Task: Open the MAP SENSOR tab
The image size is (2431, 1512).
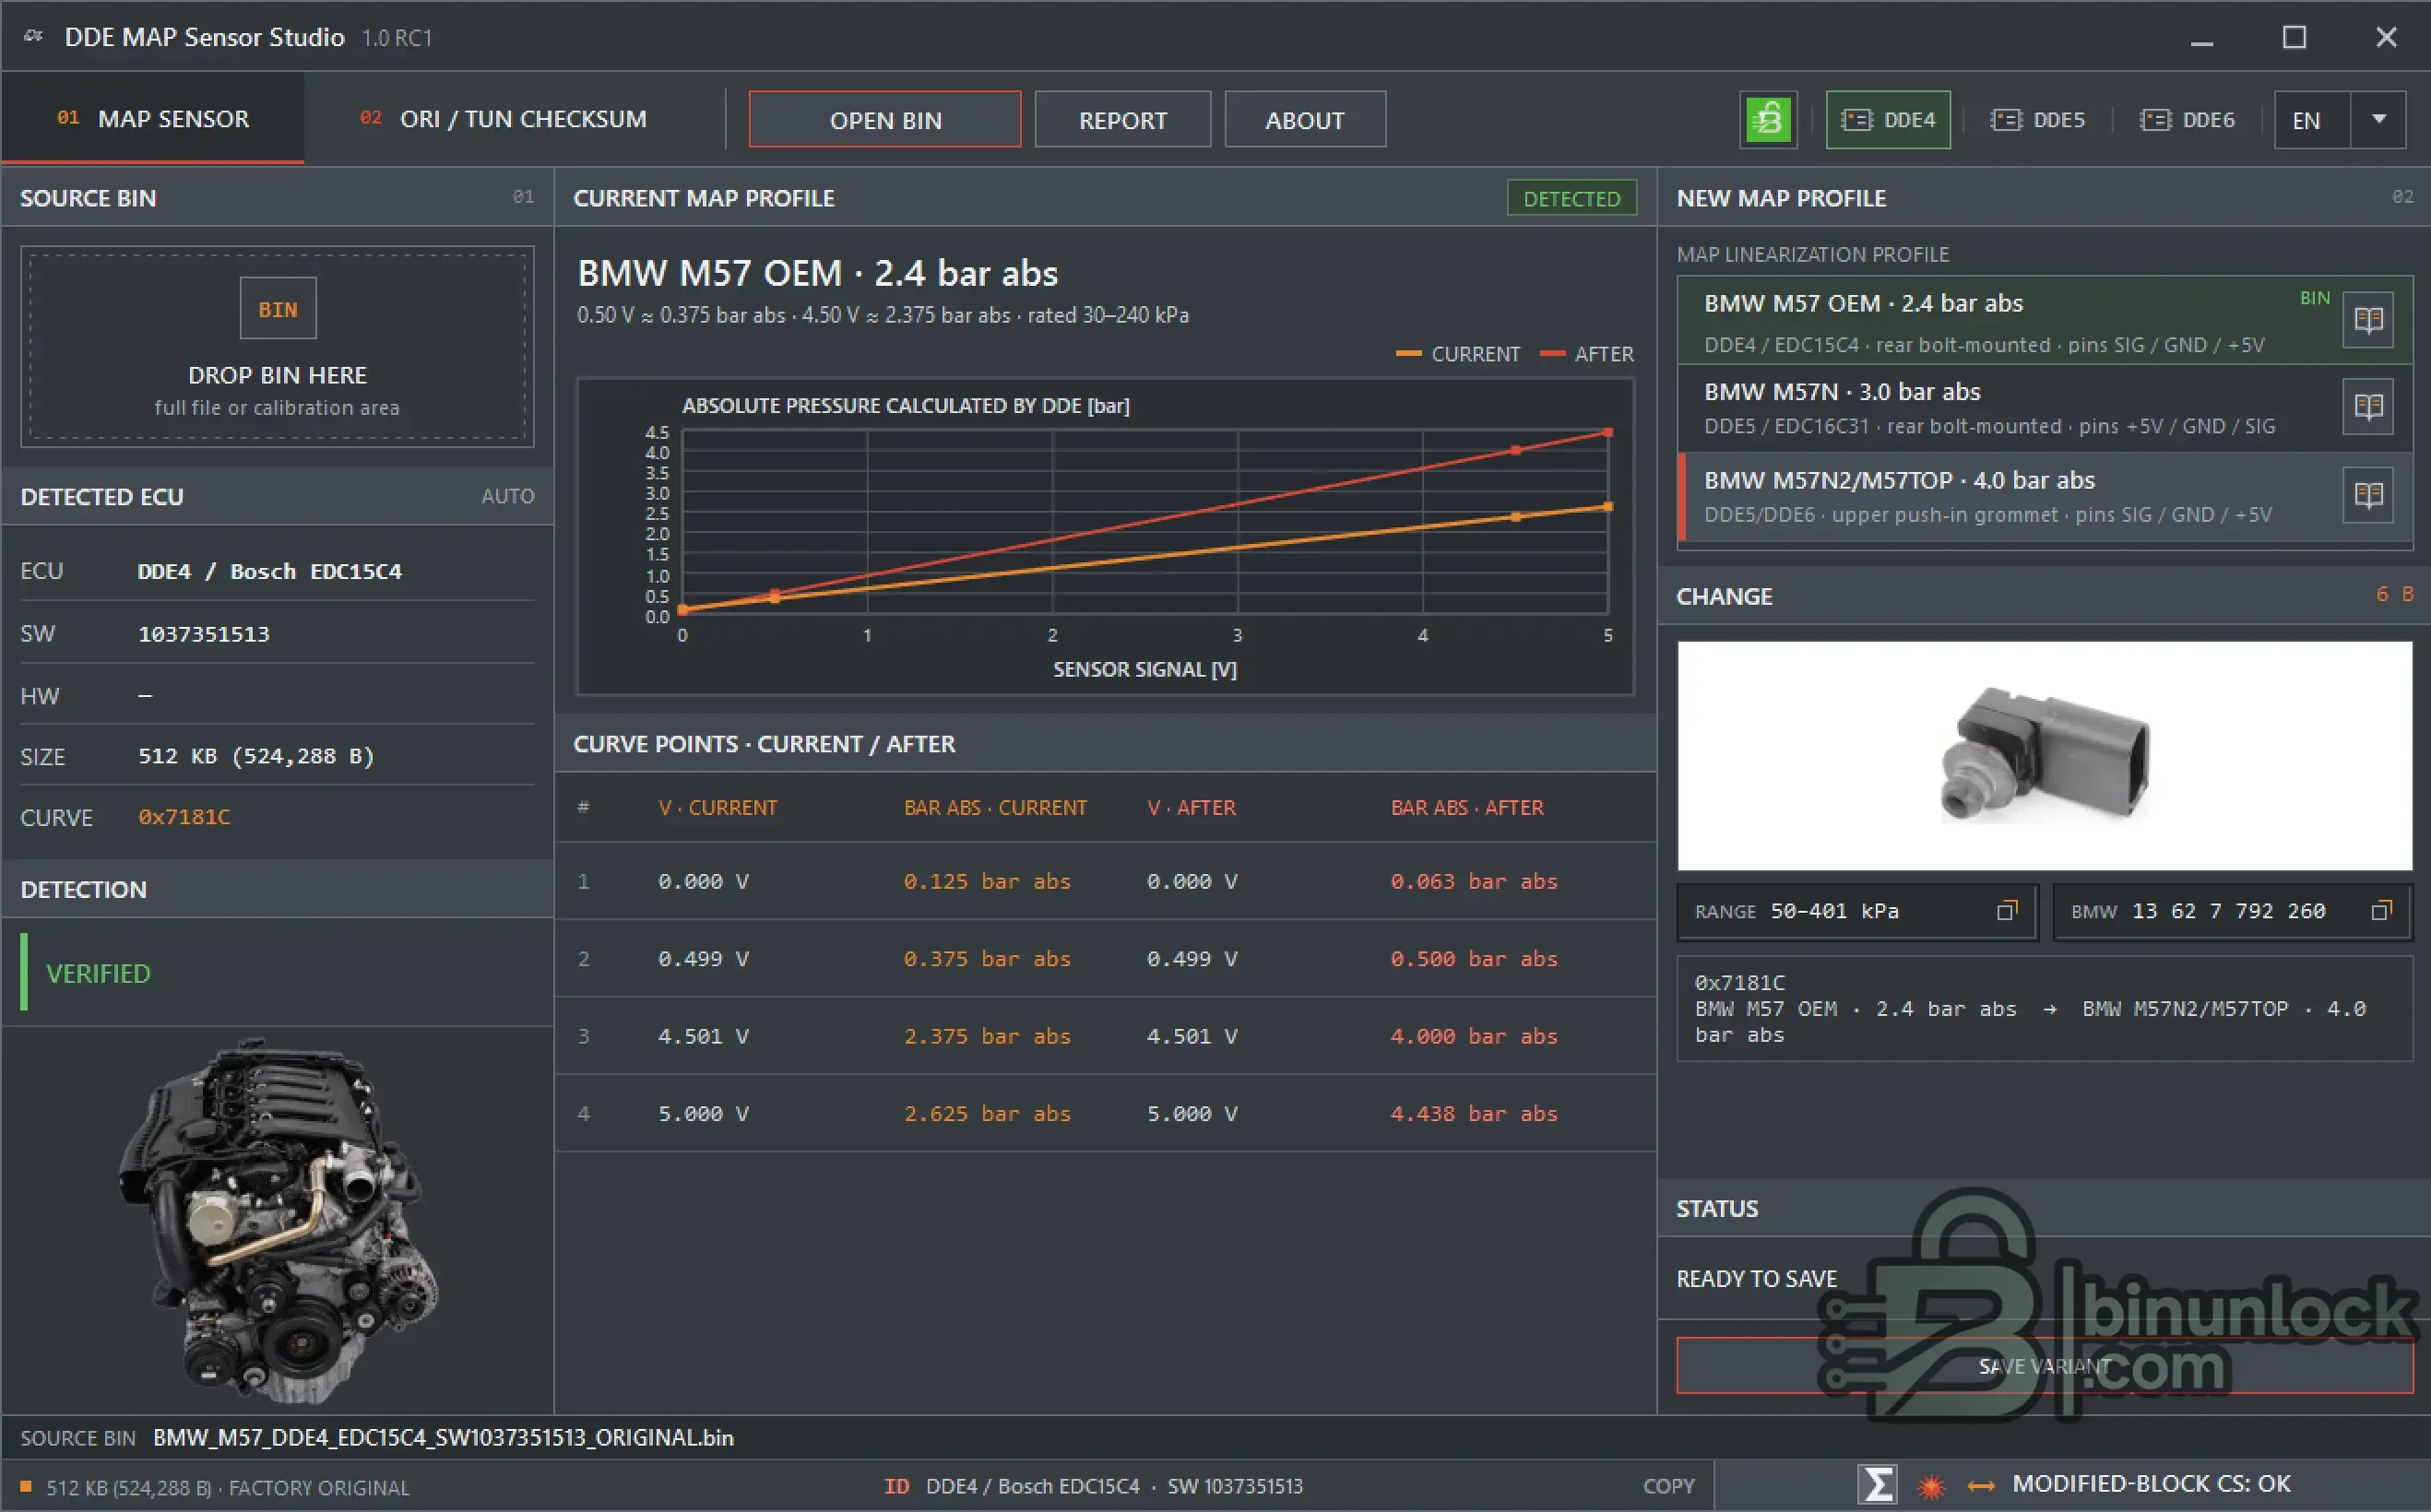Action: (x=153, y=119)
